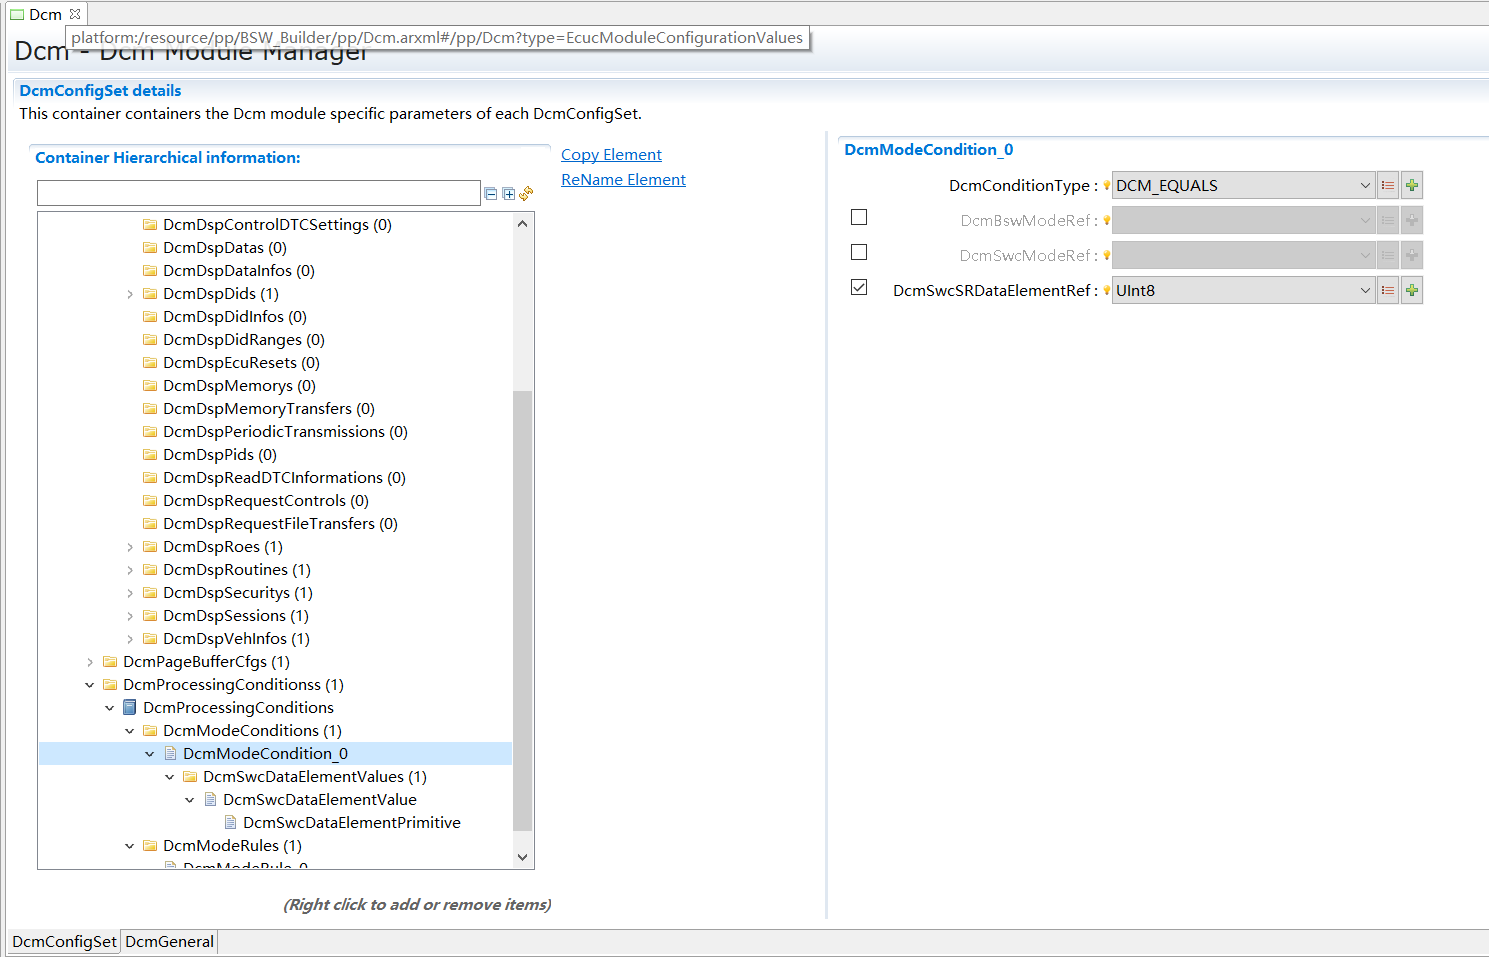Uncheck the DcmSwcSRDataElementRef checkbox
The image size is (1489, 957).
[x=859, y=287]
